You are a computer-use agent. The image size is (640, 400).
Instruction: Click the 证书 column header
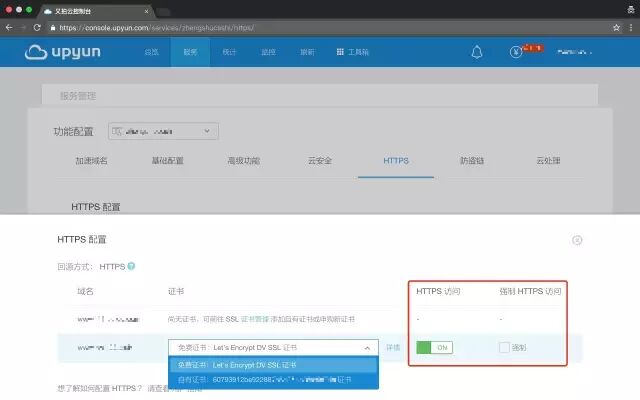pos(176,291)
